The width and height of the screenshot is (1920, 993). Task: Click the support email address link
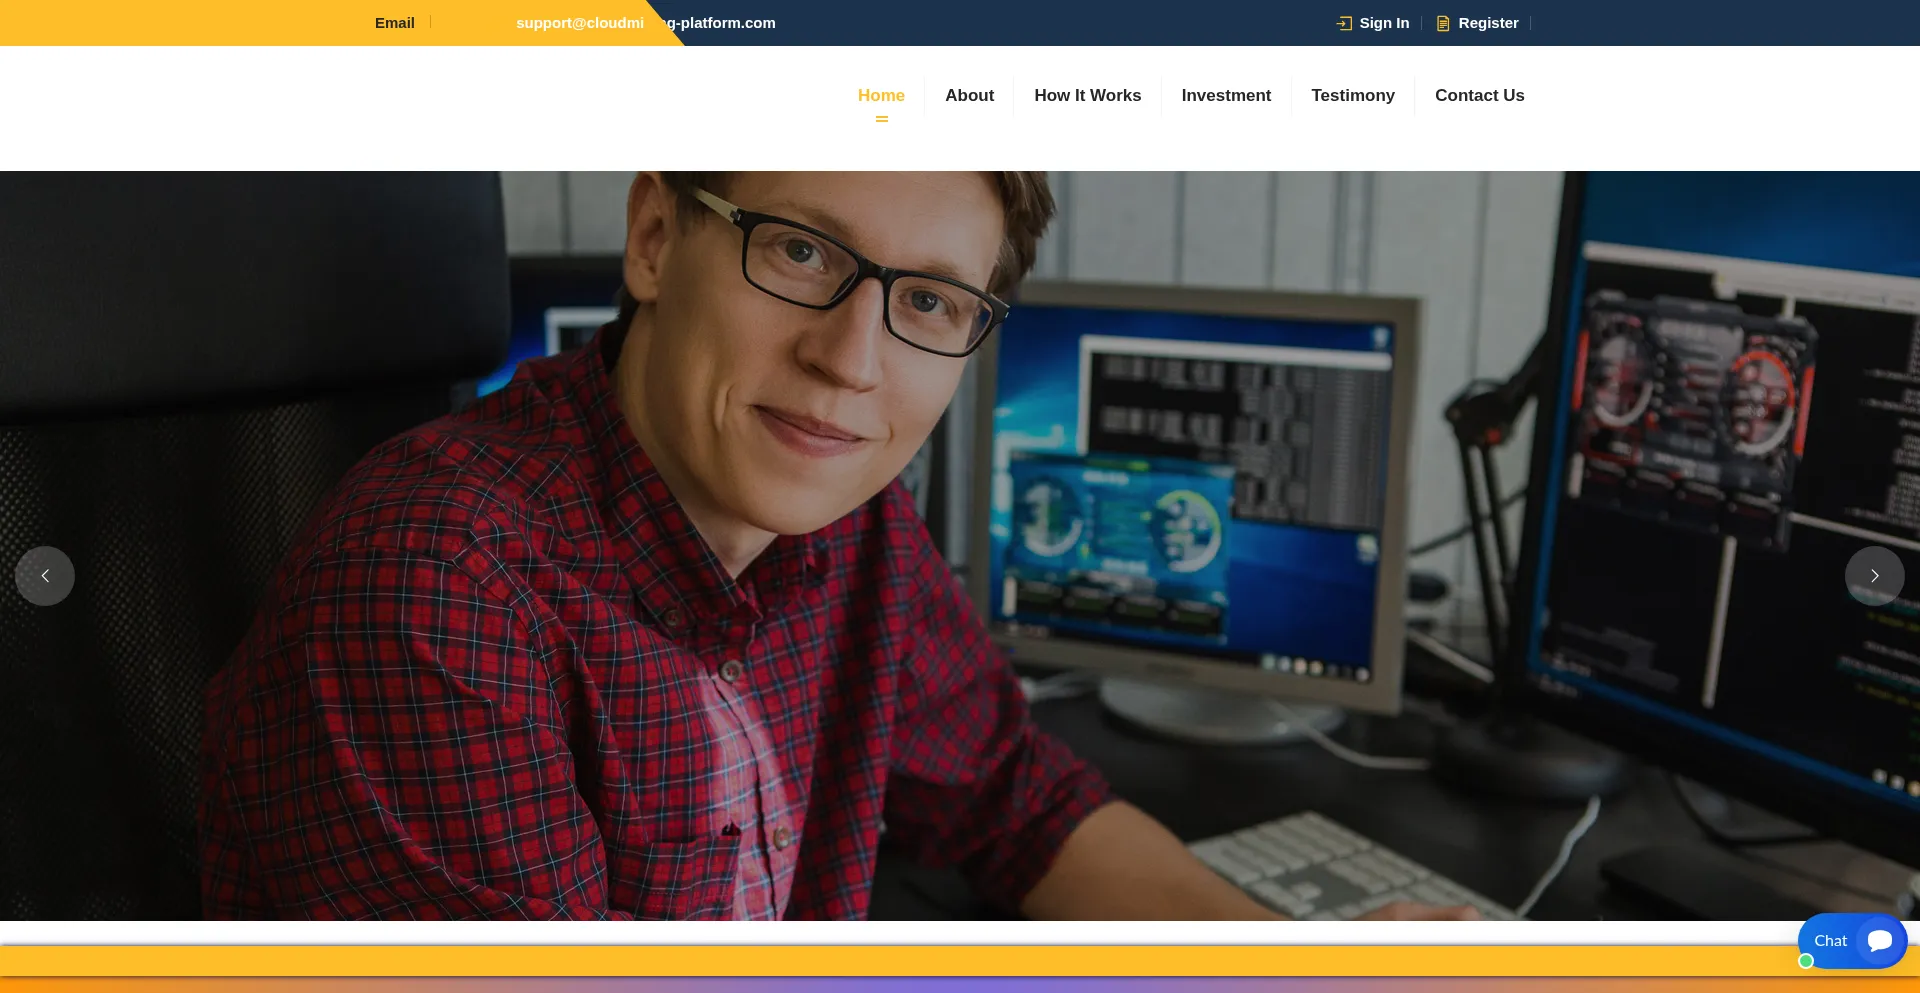click(645, 23)
